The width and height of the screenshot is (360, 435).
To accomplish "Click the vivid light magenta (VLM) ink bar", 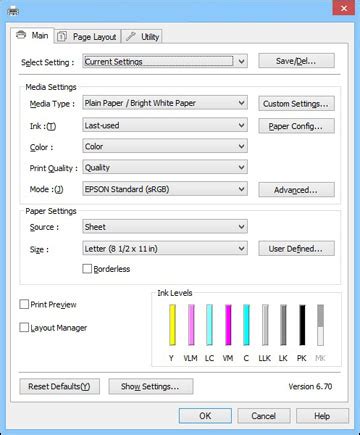I will [191, 325].
